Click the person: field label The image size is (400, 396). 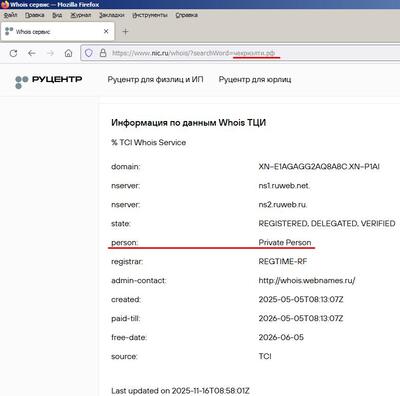(x=124, y=242)
